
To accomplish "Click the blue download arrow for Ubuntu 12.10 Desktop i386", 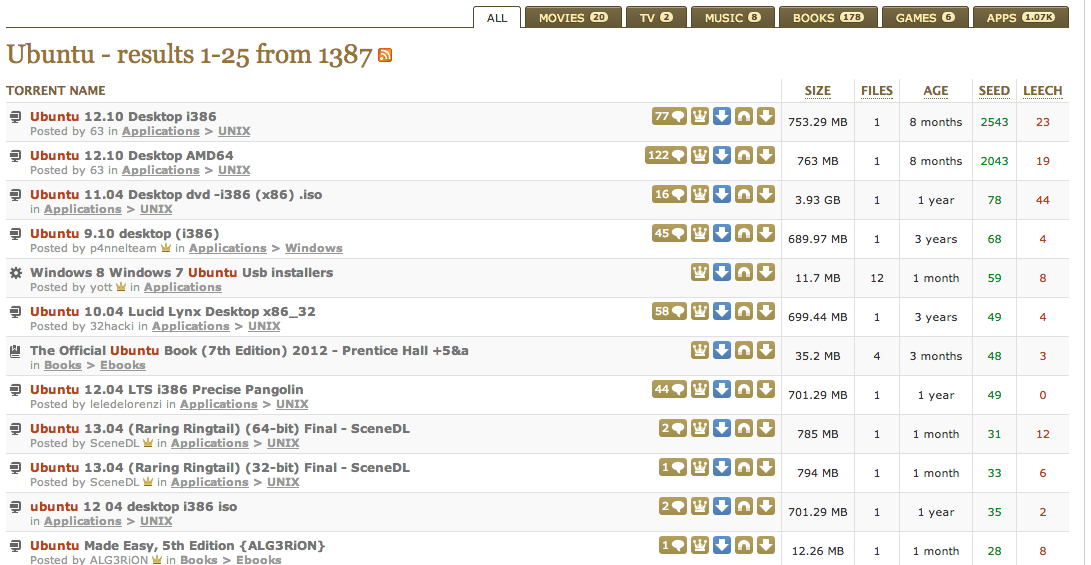I will pos(722,116).
